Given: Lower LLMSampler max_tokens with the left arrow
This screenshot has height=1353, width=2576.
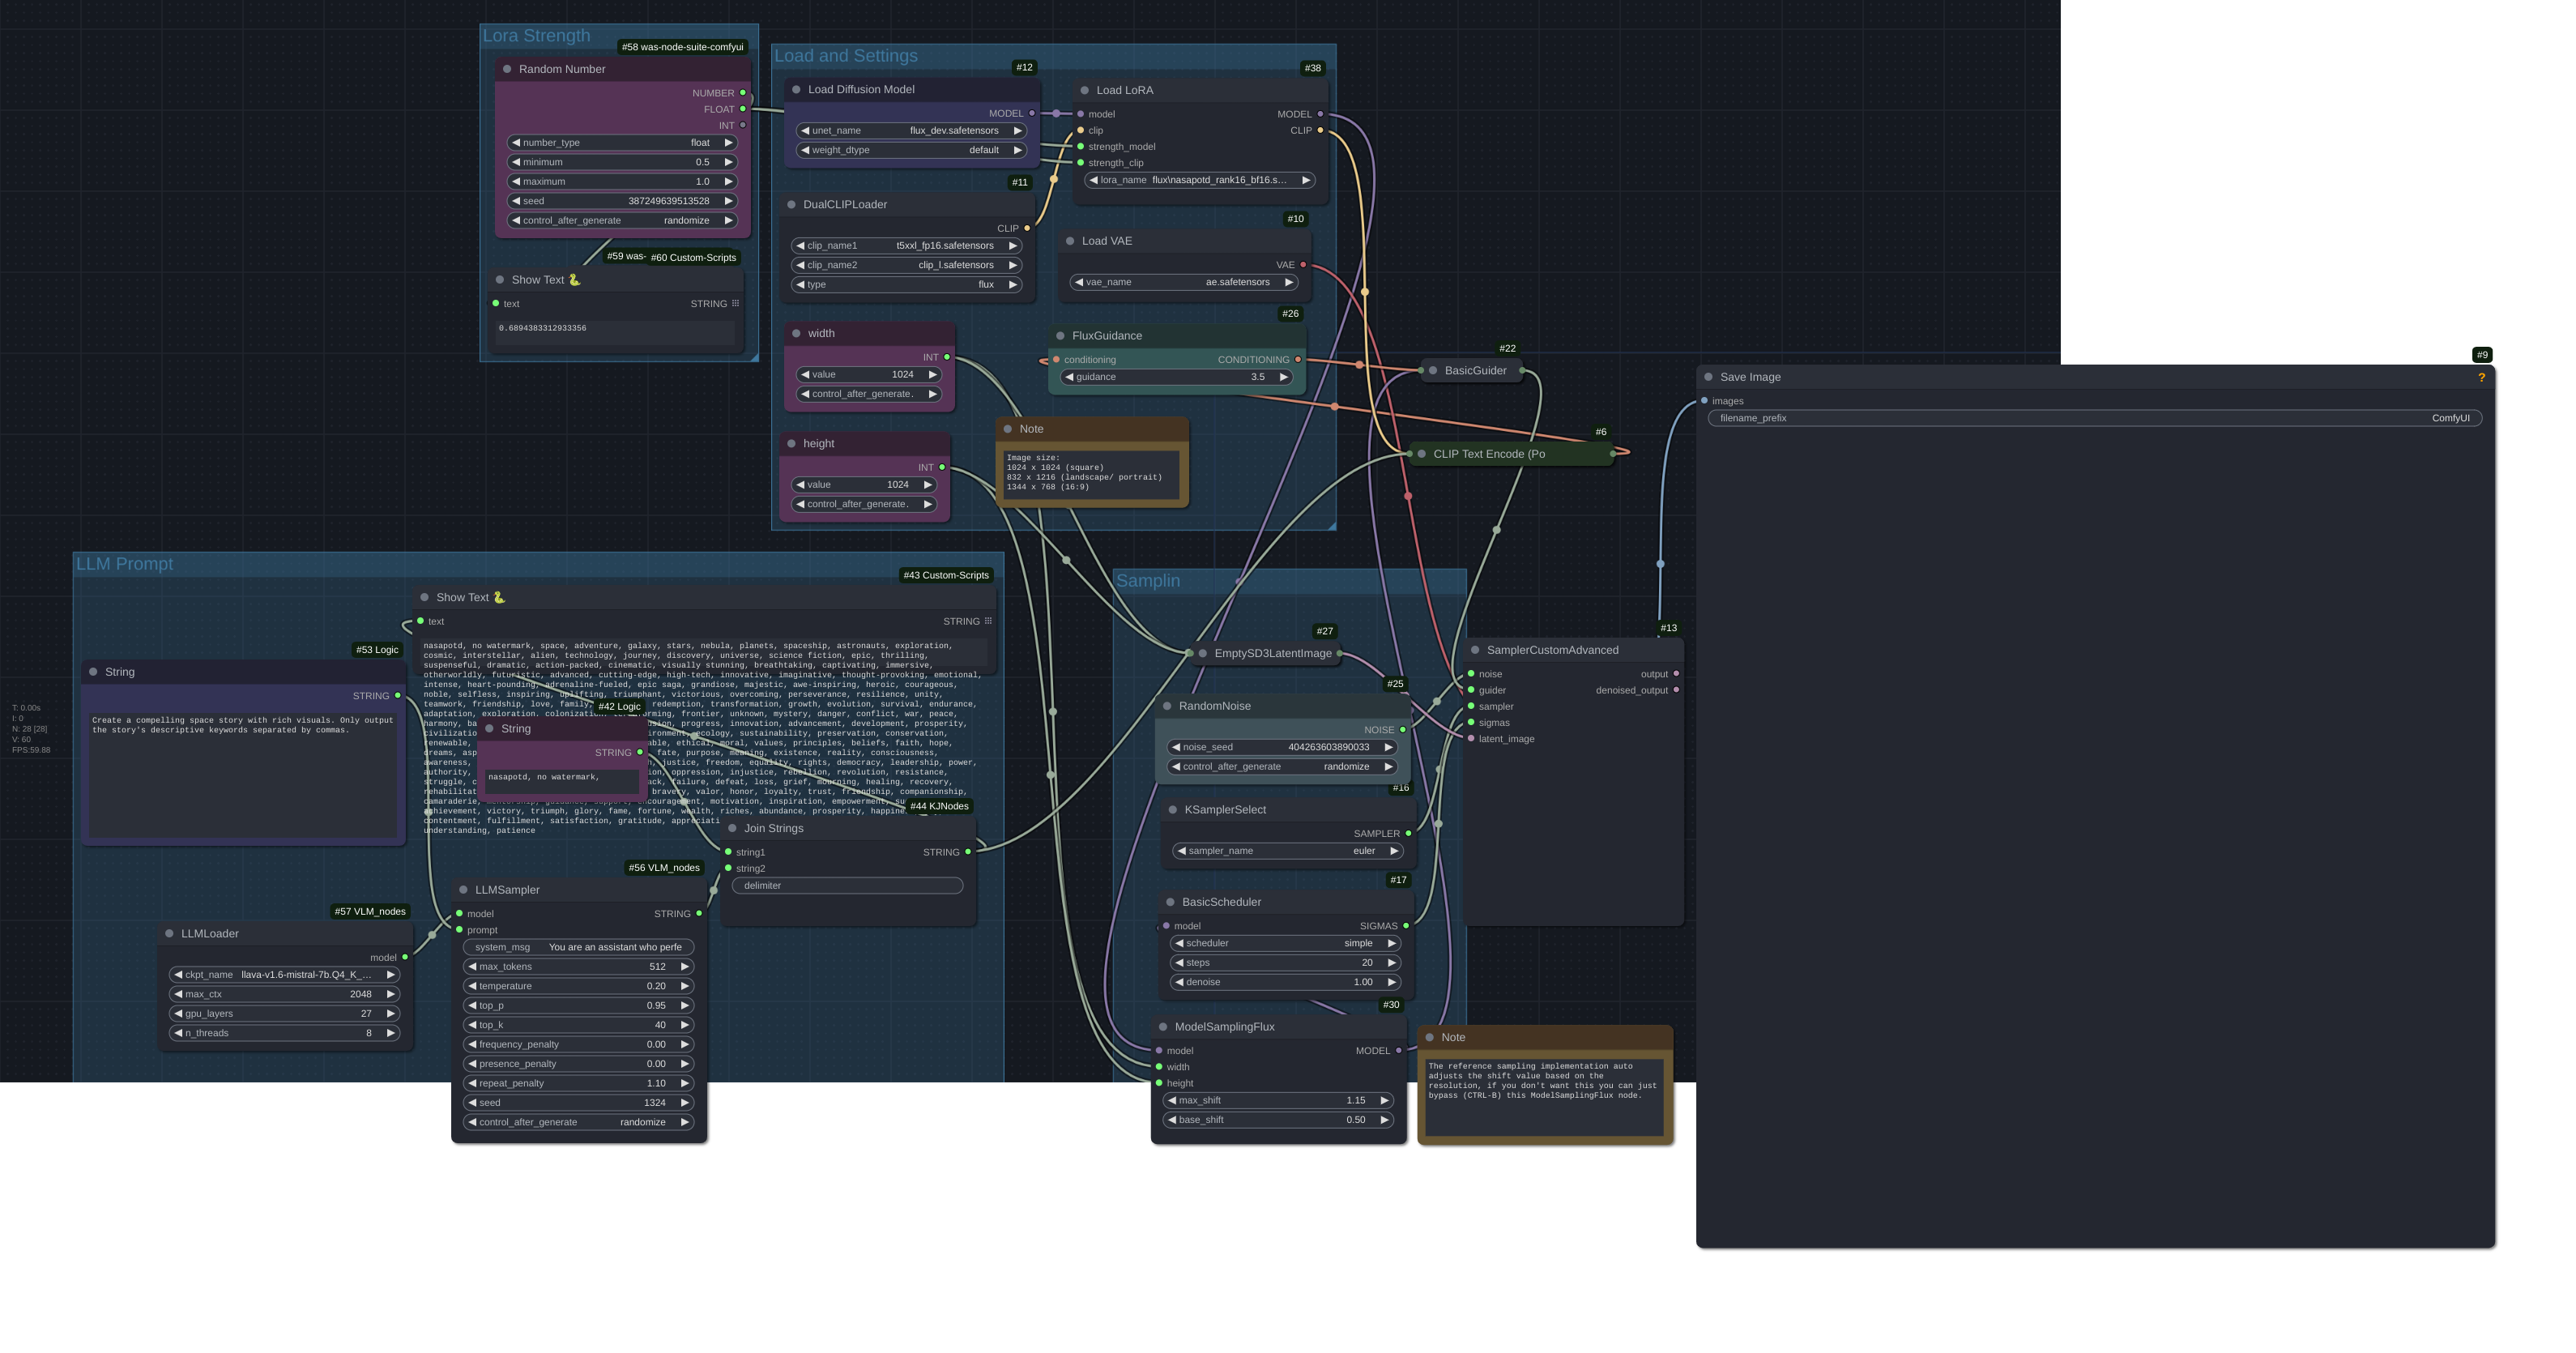Looking at the screenshot, I should [x=472, y=967].
